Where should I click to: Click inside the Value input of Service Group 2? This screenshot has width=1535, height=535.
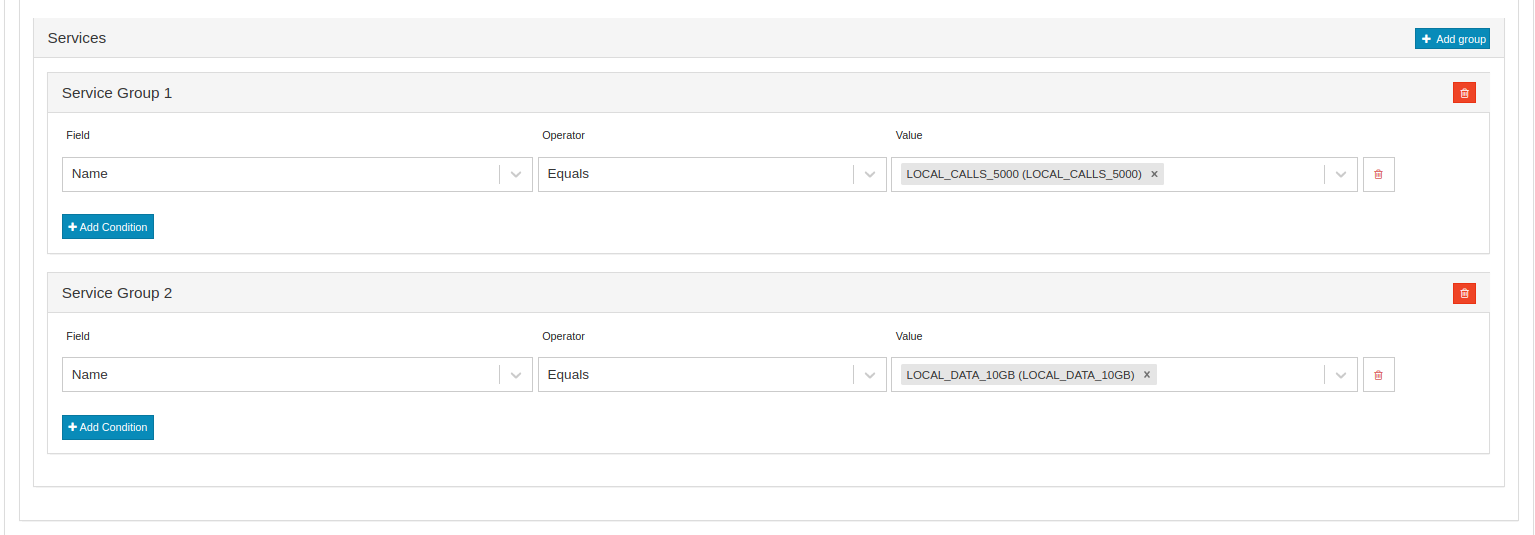1240,375
